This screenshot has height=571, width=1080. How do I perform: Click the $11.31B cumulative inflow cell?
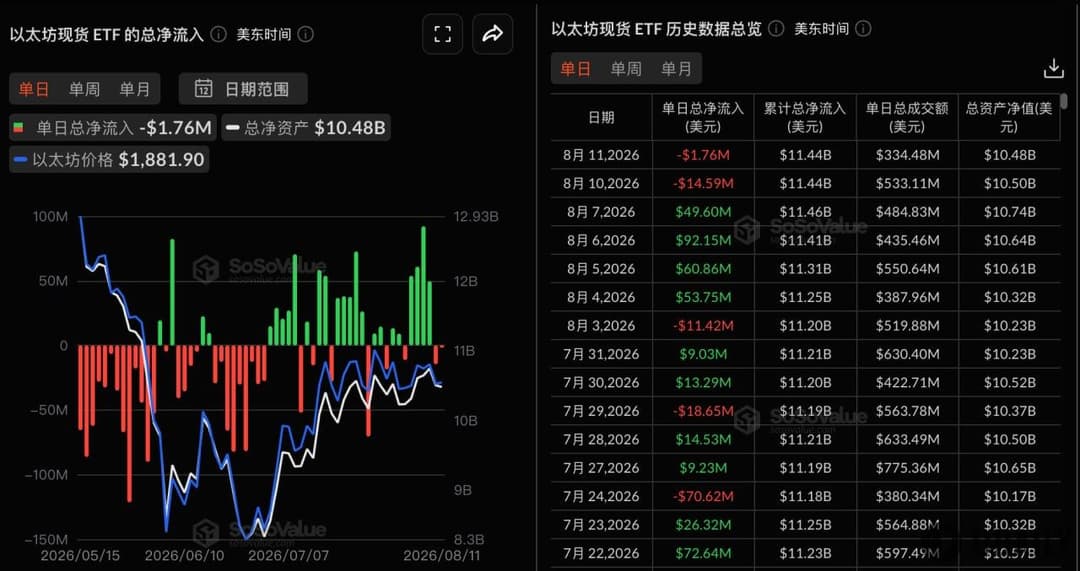805,269
